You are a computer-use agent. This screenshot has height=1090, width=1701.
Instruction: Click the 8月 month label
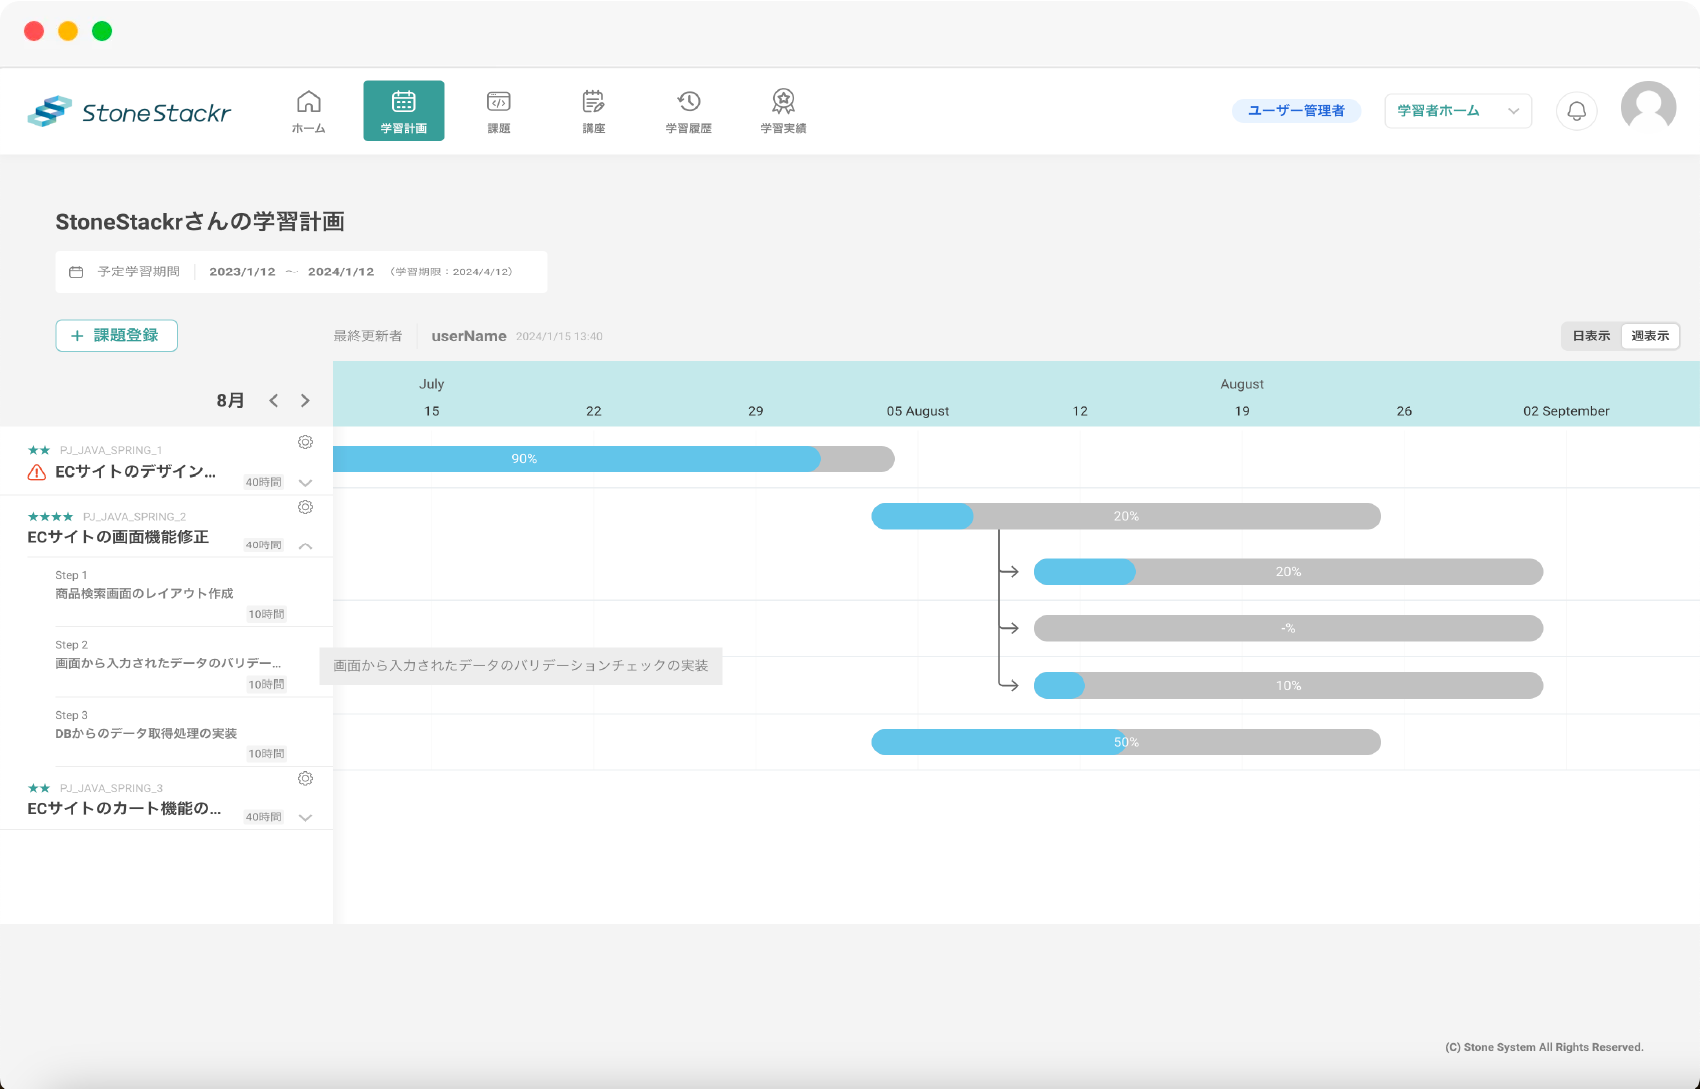point(230,400)
